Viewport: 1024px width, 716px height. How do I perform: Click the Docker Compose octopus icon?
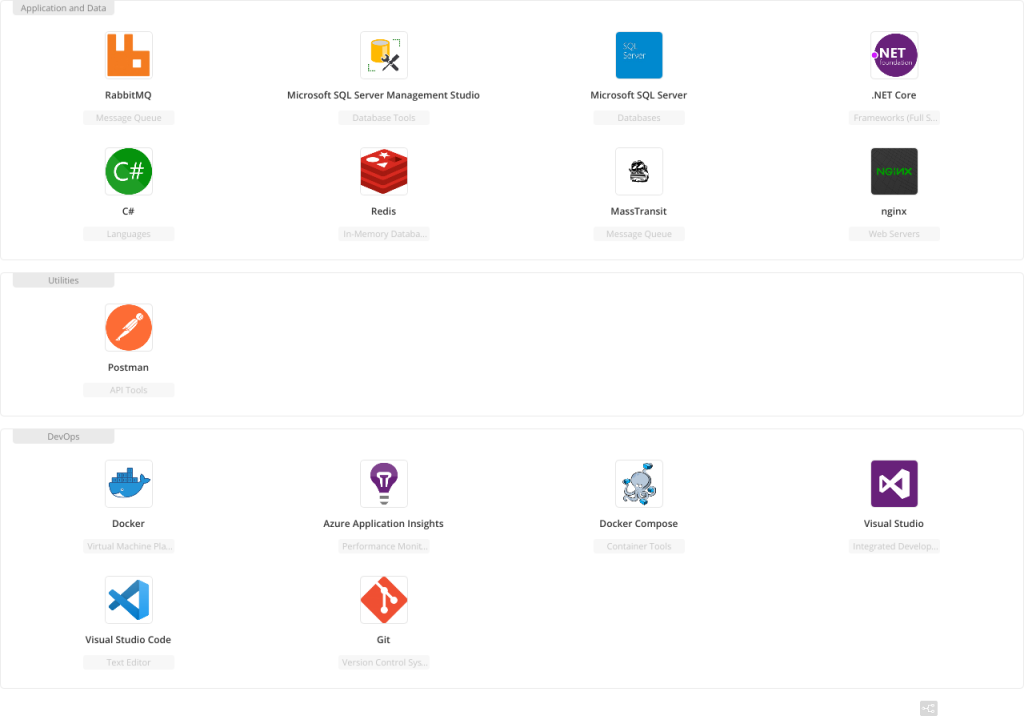(x=638, y=483)
